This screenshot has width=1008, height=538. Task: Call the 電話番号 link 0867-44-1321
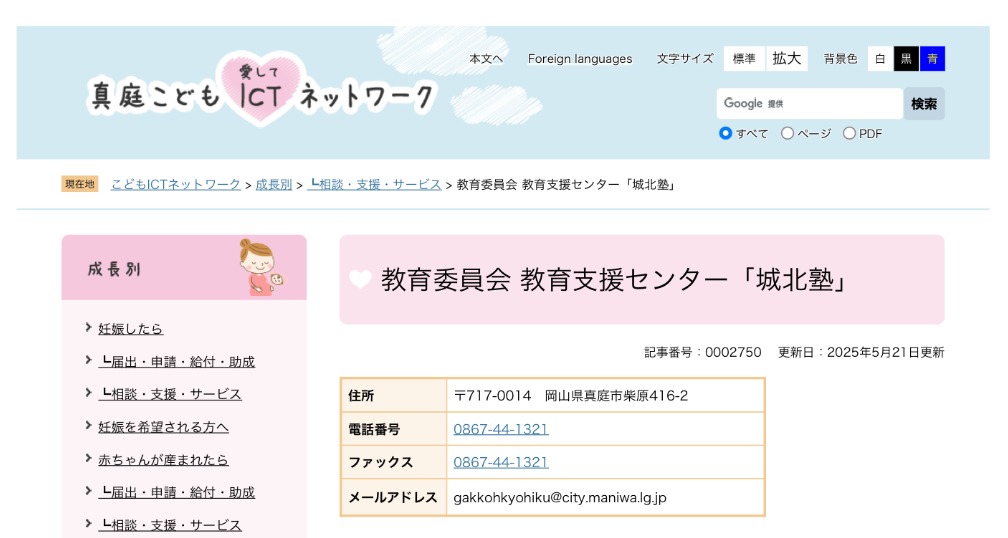[501, 429]
